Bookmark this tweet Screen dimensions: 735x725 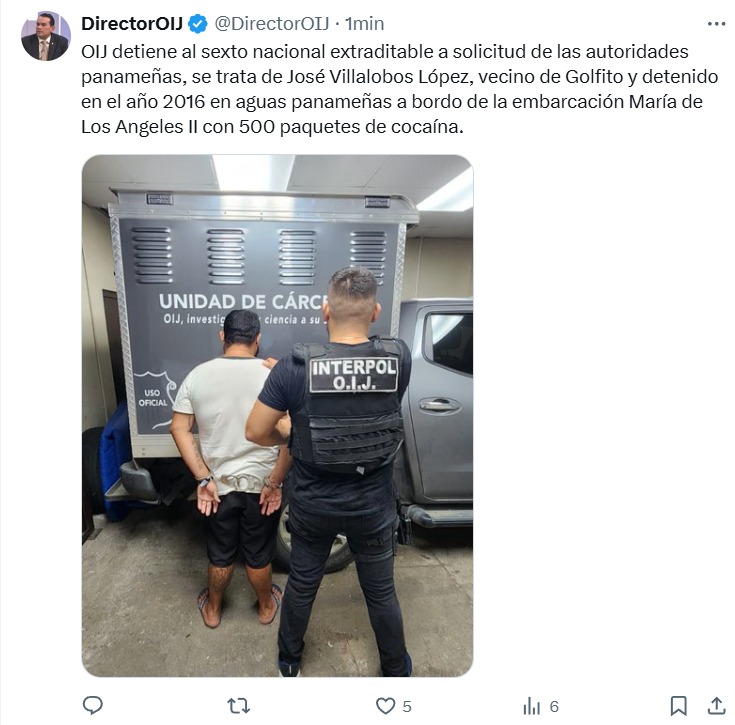point(678,706)
